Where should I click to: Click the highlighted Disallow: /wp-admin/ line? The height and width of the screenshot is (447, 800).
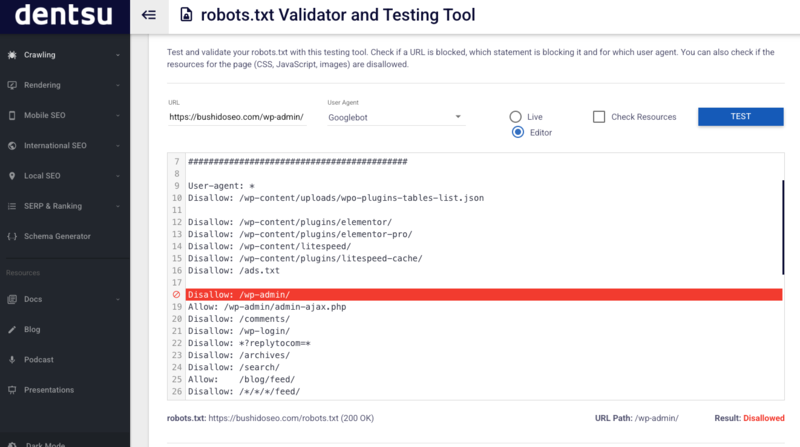pos(484,294)
